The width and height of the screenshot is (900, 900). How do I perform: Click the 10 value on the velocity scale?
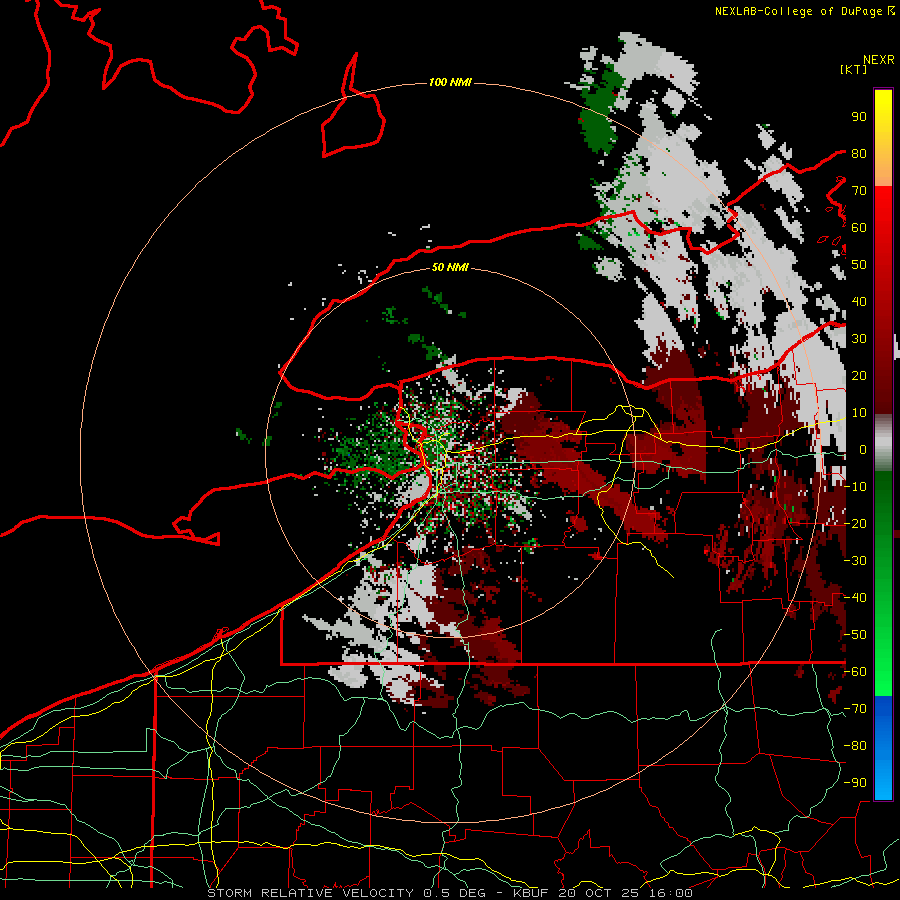click(x=859, y=413)
